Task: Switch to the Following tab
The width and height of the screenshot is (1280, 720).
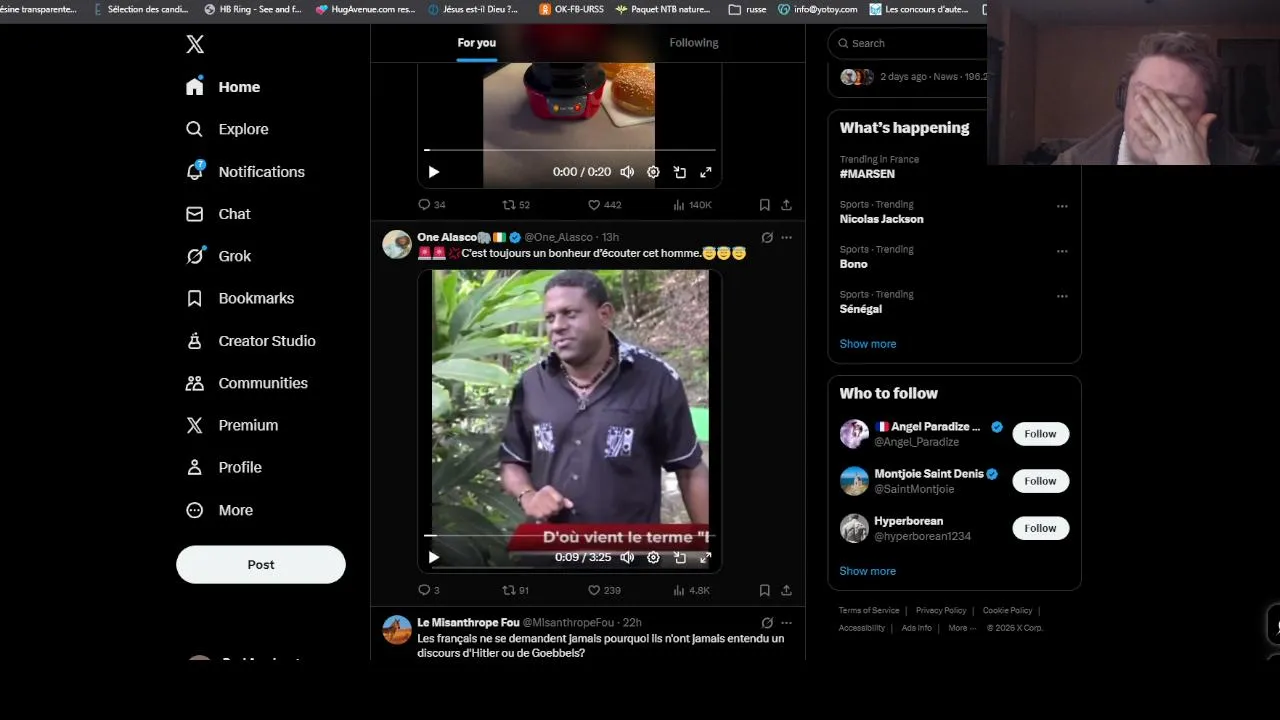Action: [x=694, y=43]
